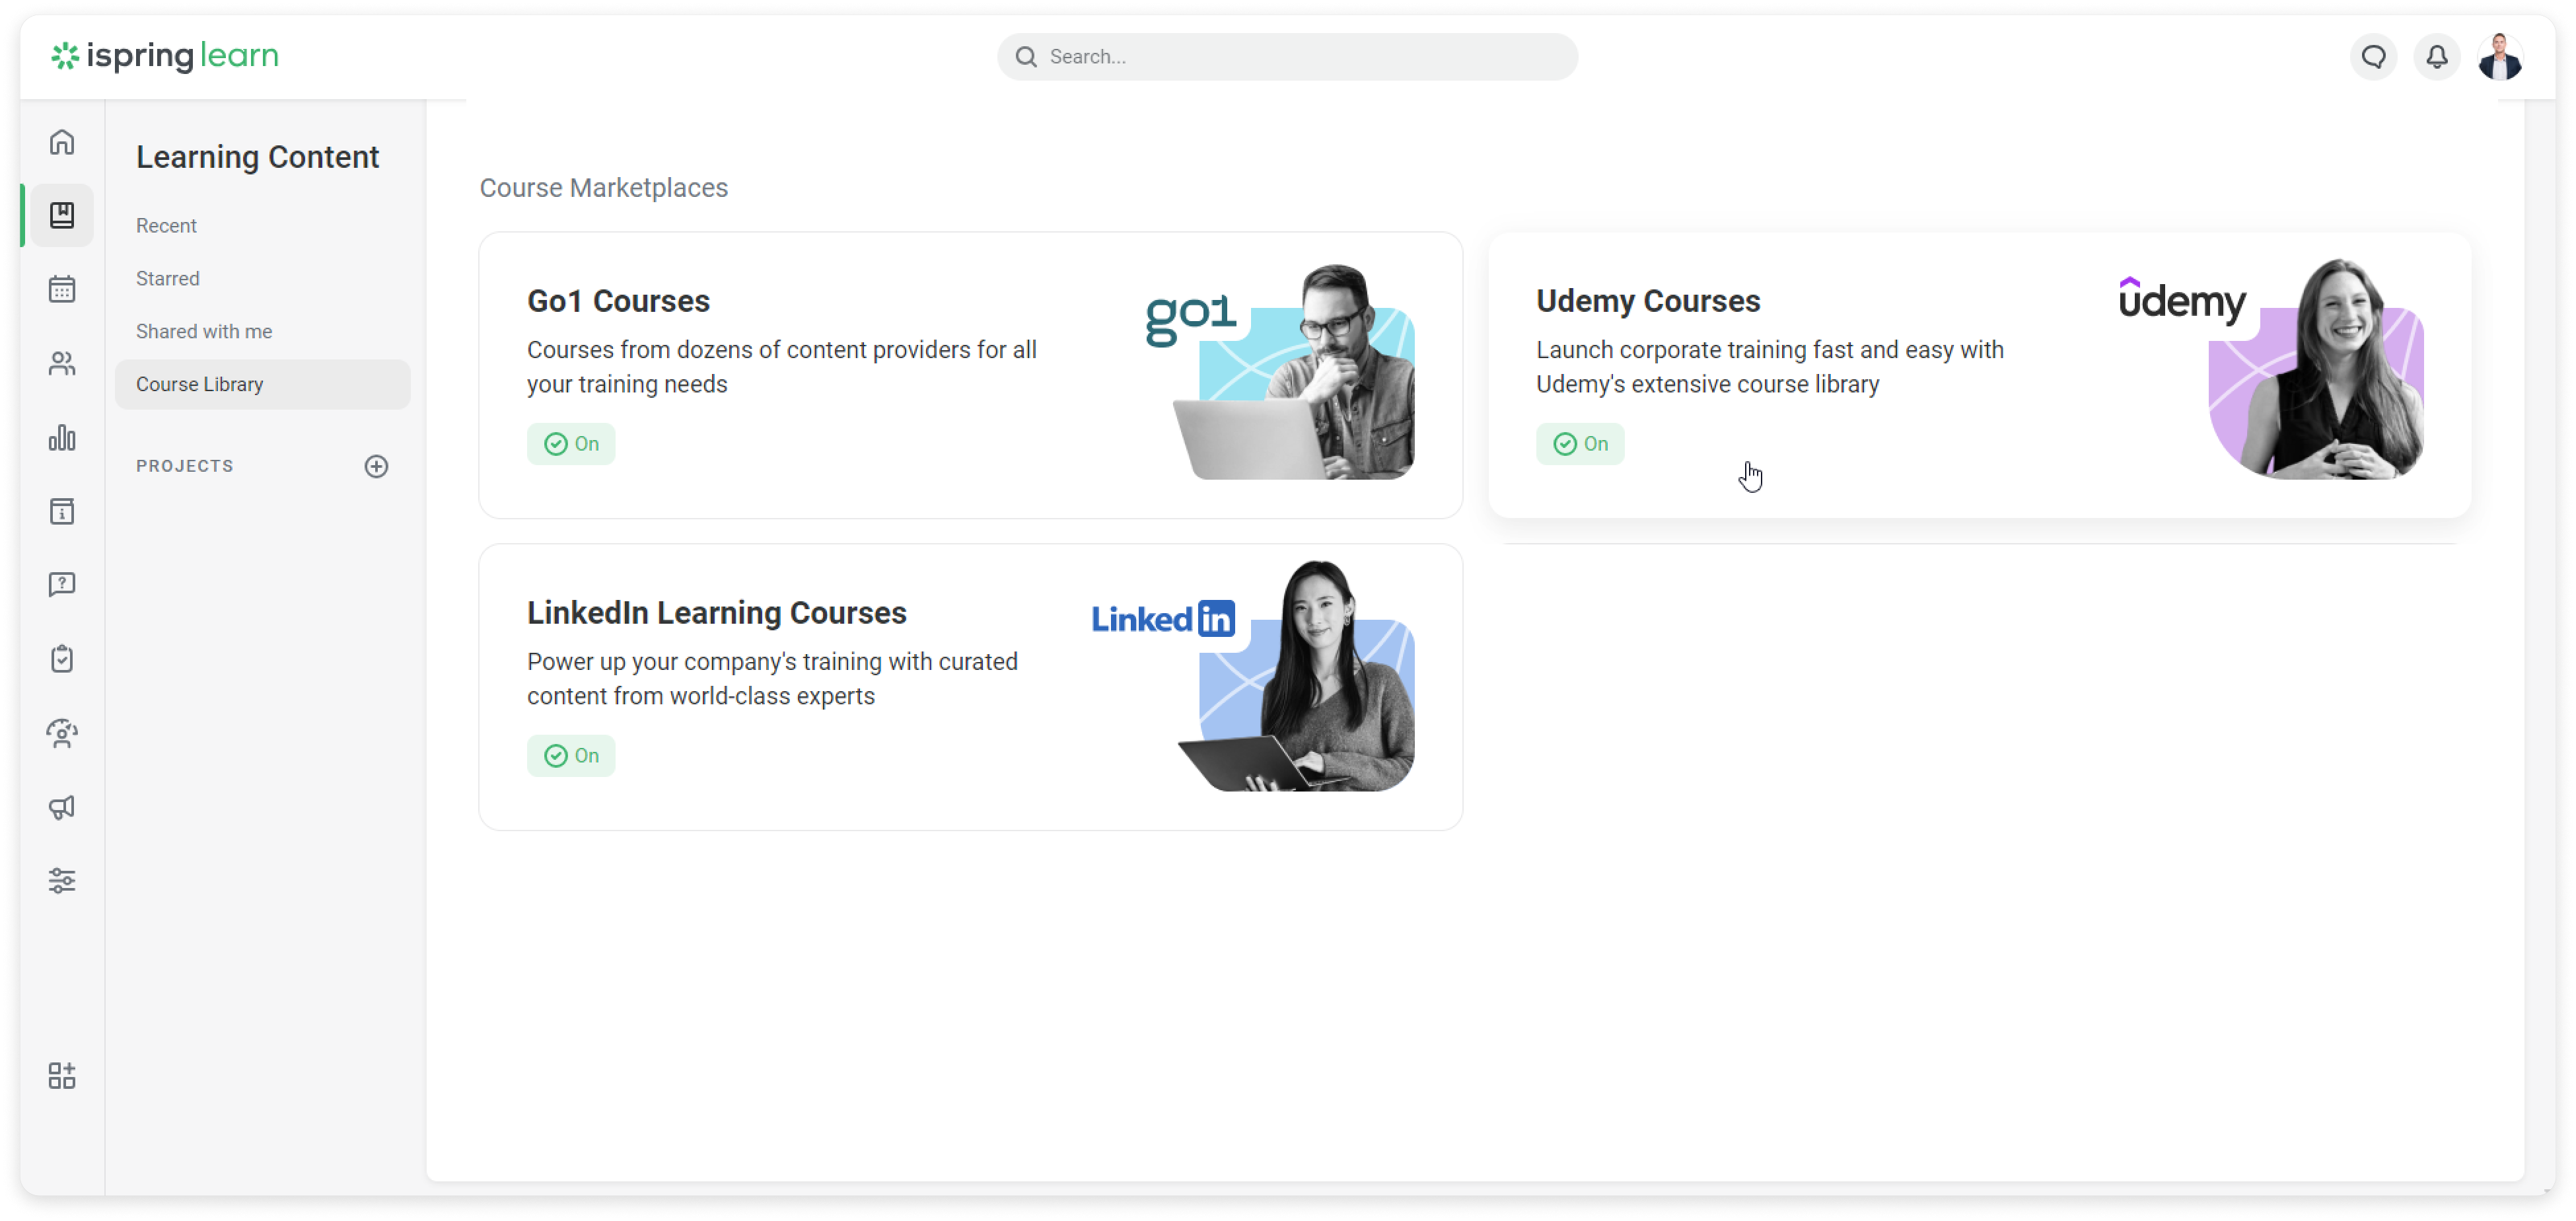
Task: Click the Search input field
Action: (x=1287, y=56)
